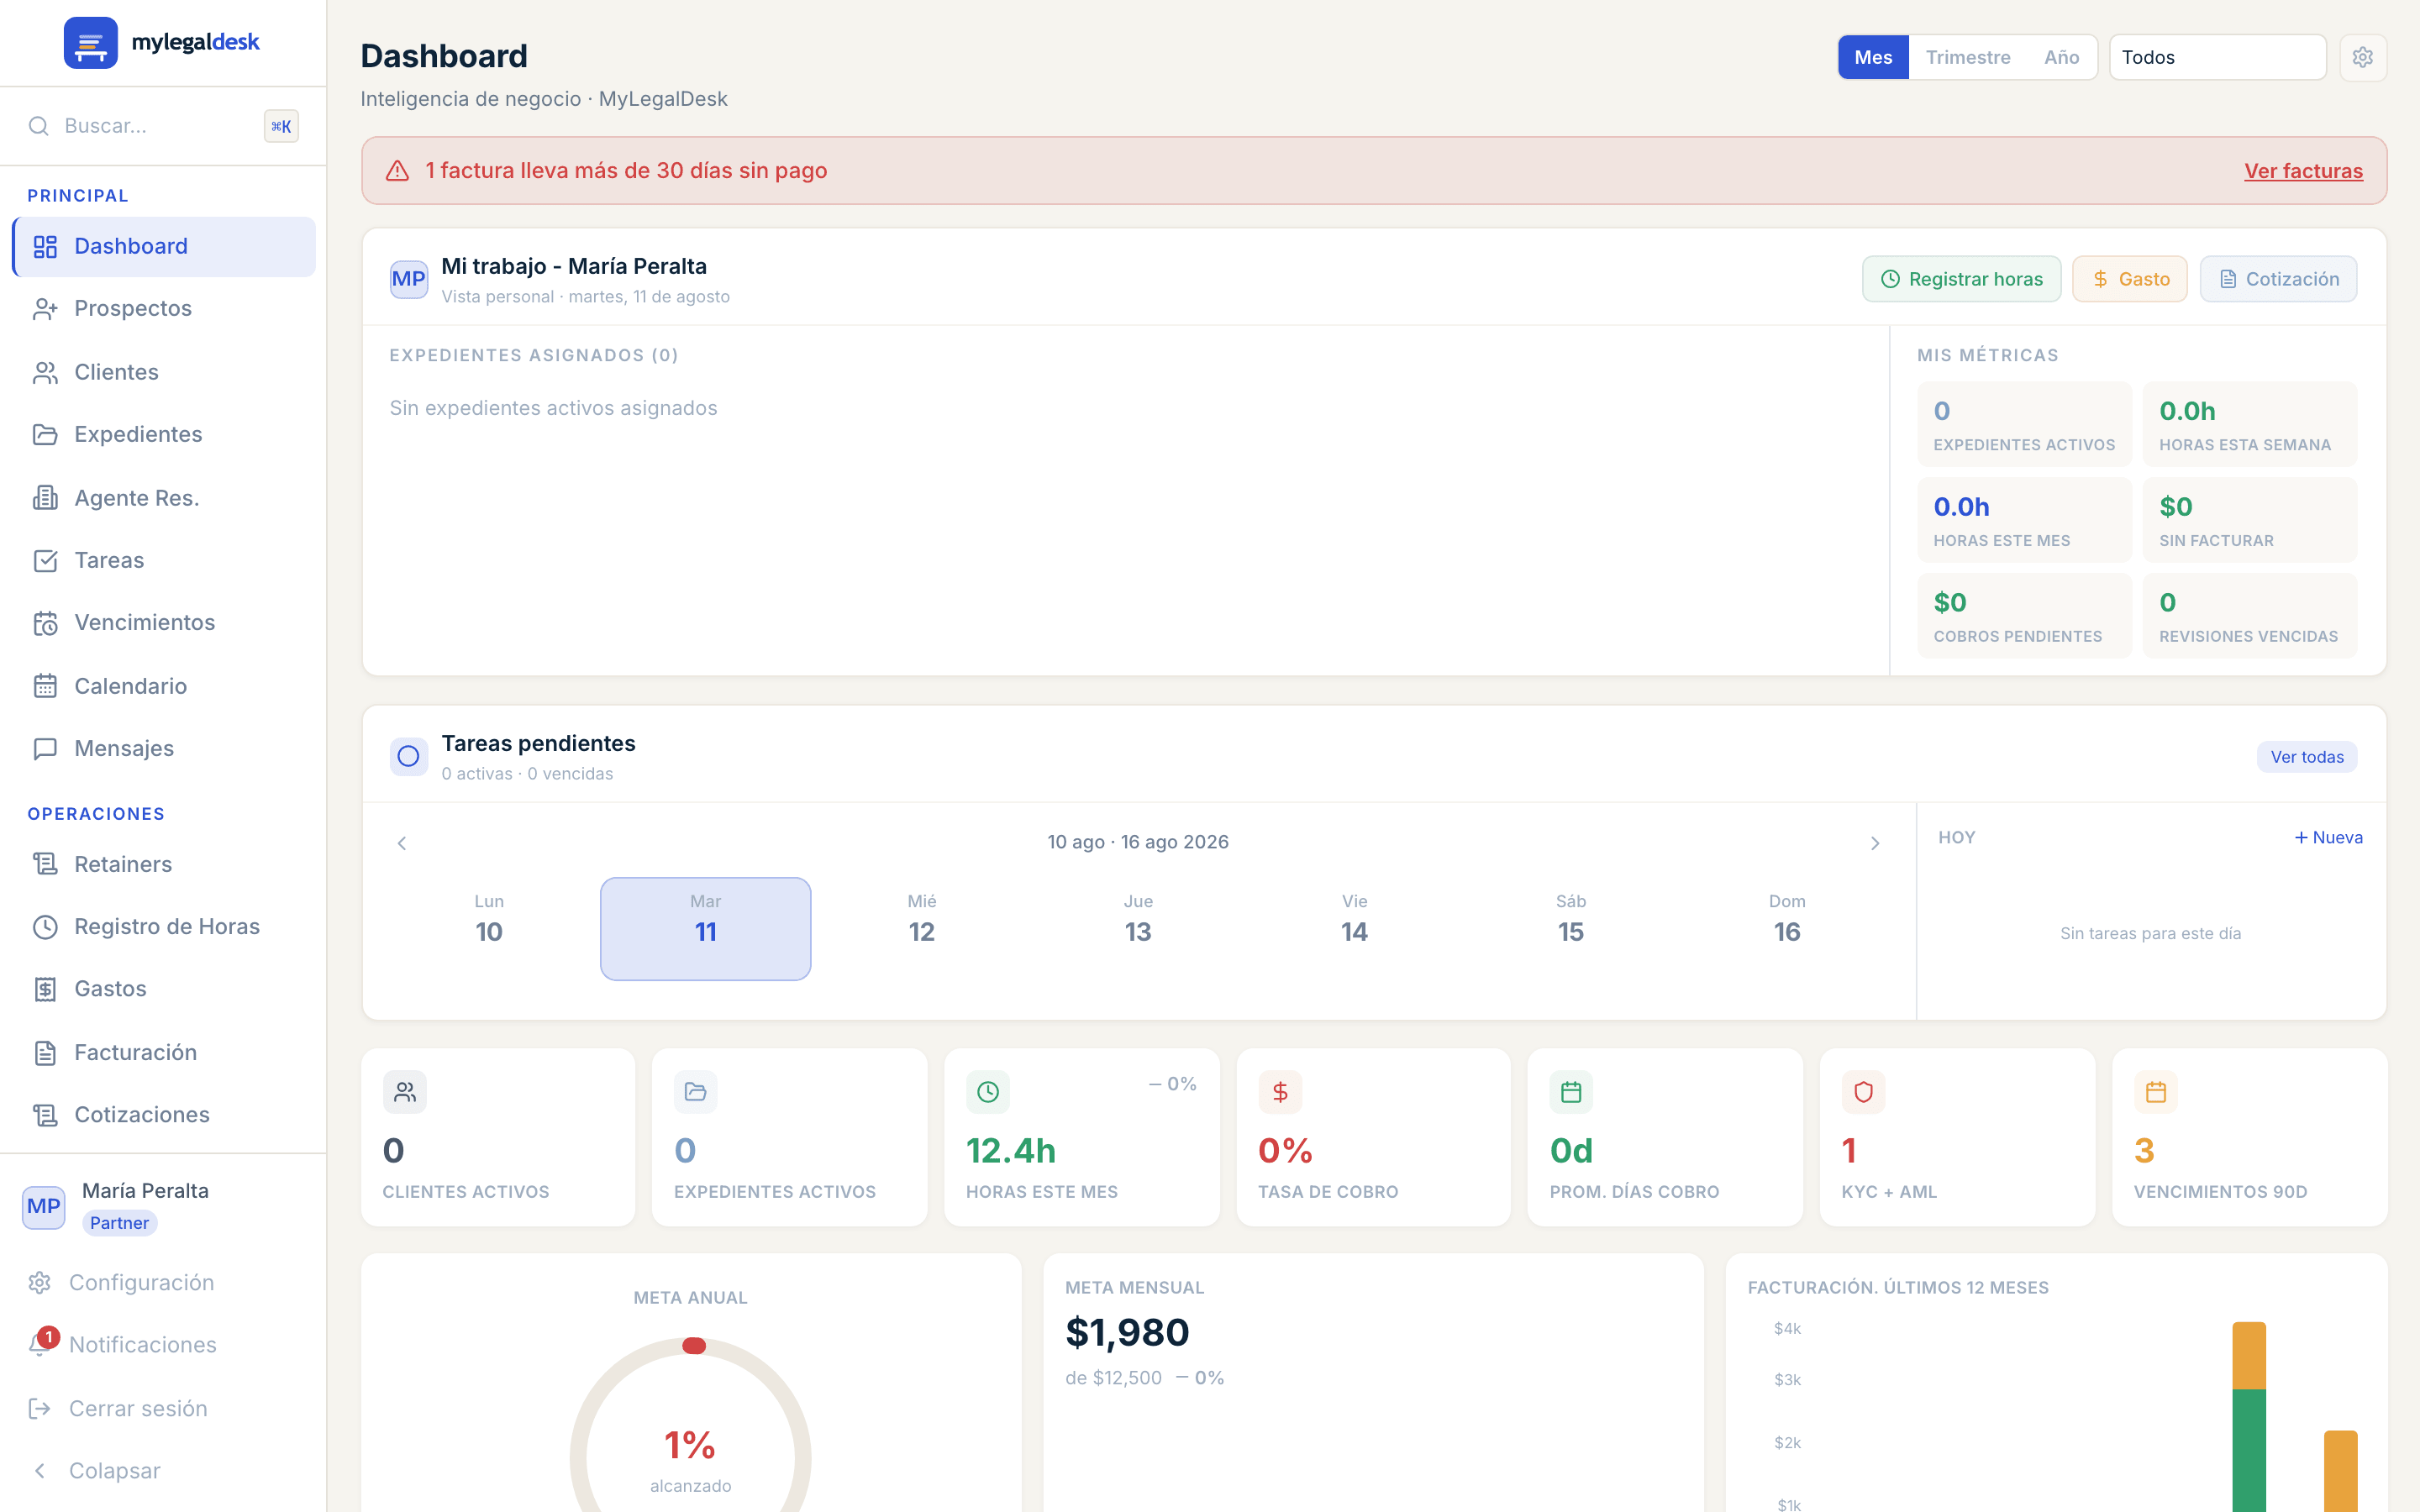
Task: Click the Registro de Horas clock icon
Action: [45, 927]
